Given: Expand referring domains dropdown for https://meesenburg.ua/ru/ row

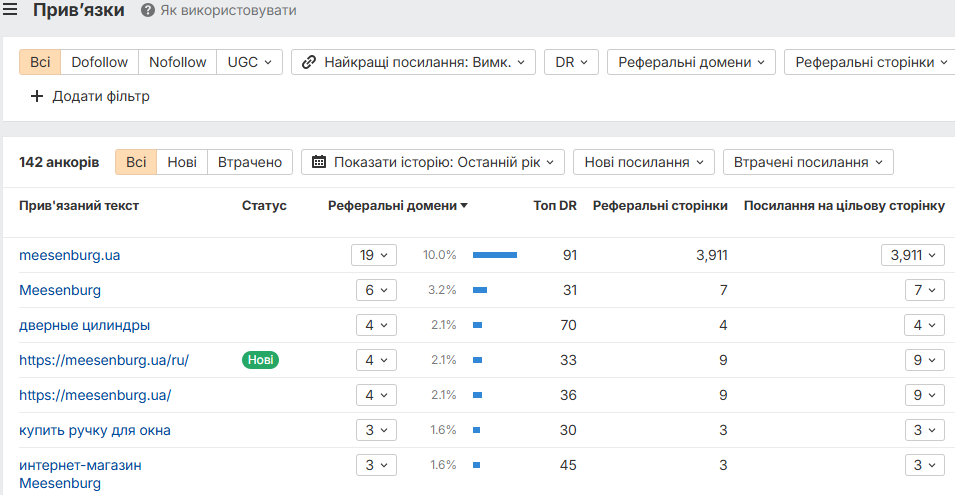Looking at the screenshot, I should pos(376,360).
